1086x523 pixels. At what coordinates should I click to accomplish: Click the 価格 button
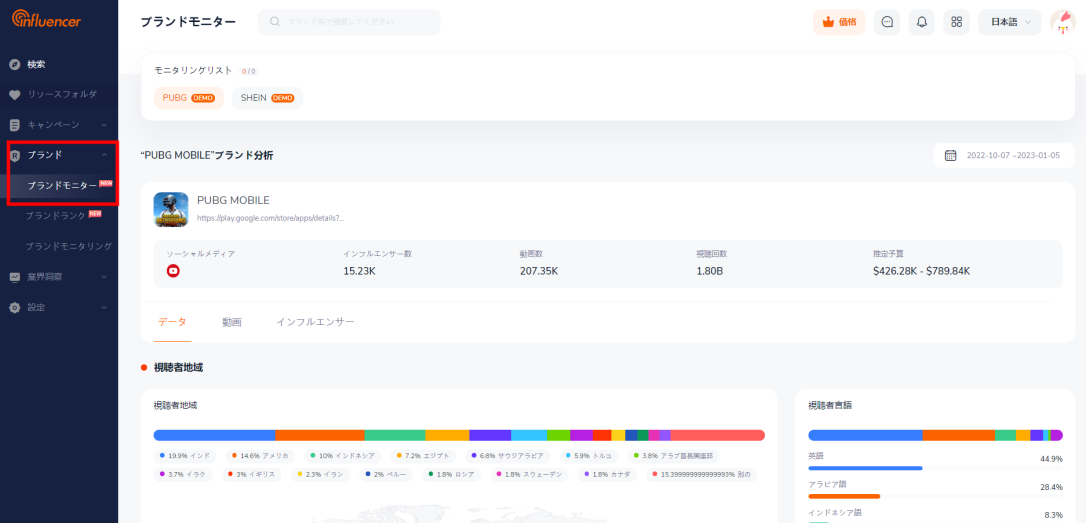(839, 22)
